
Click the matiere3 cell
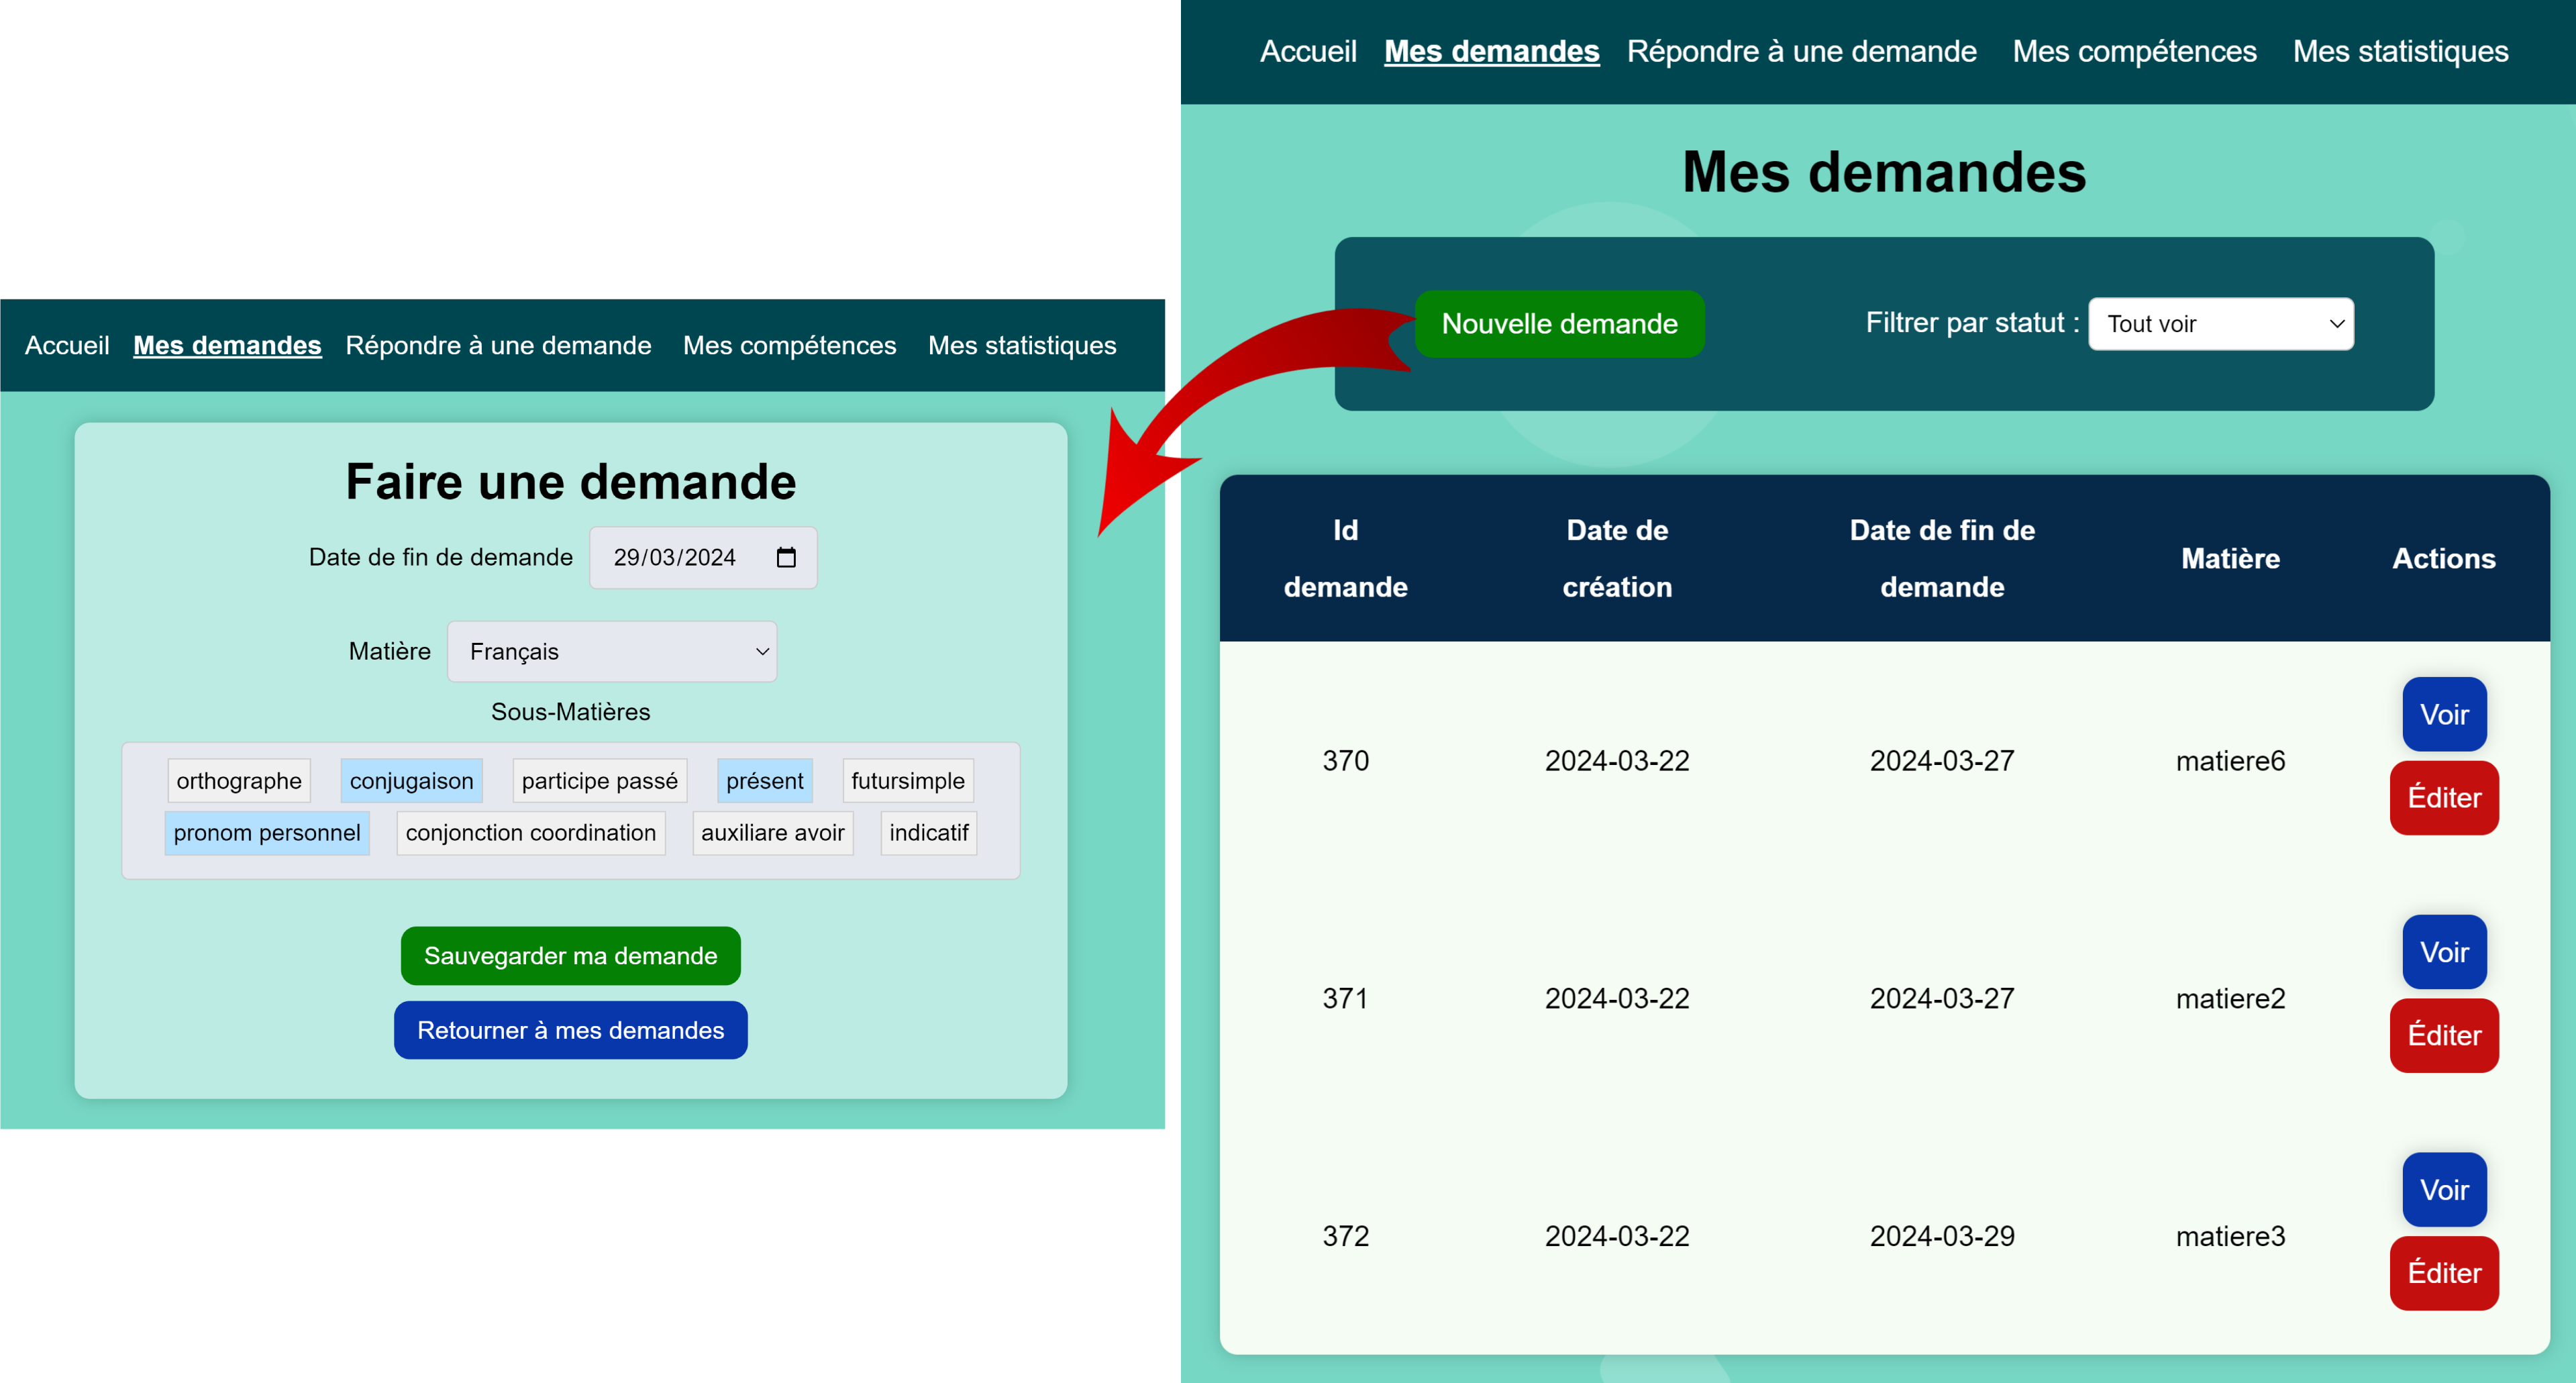point(2231,1237)
